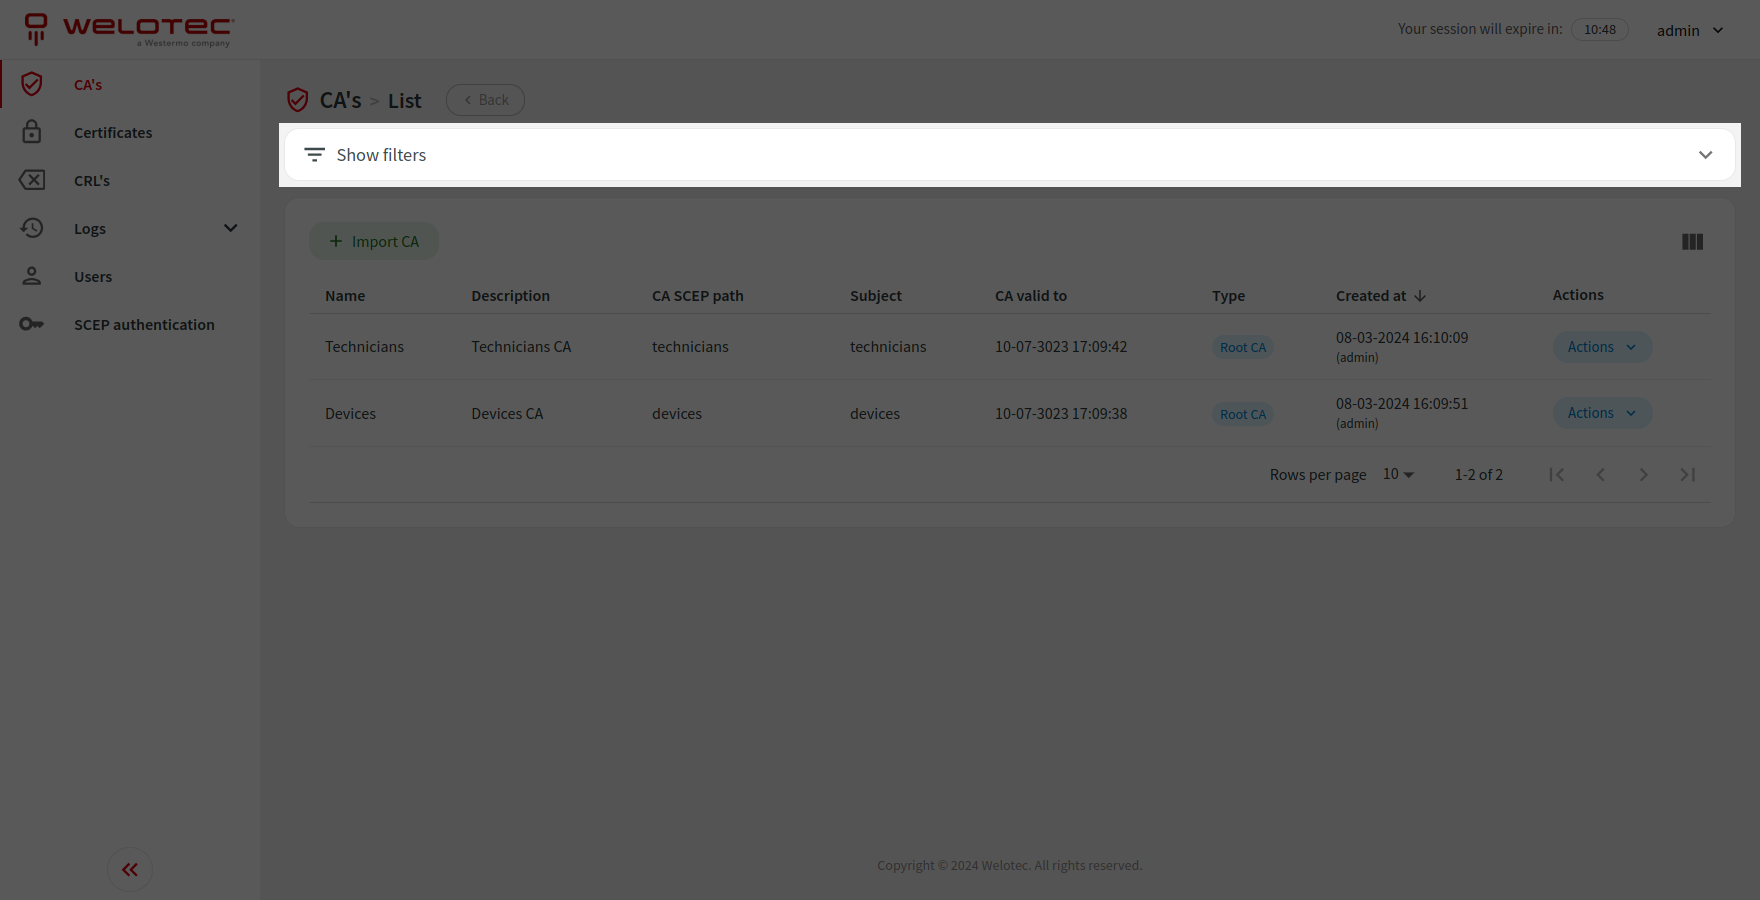This screenshot has height=900, width=1760.
Task: Click the Welotec logo
Action: pos(128,29)
